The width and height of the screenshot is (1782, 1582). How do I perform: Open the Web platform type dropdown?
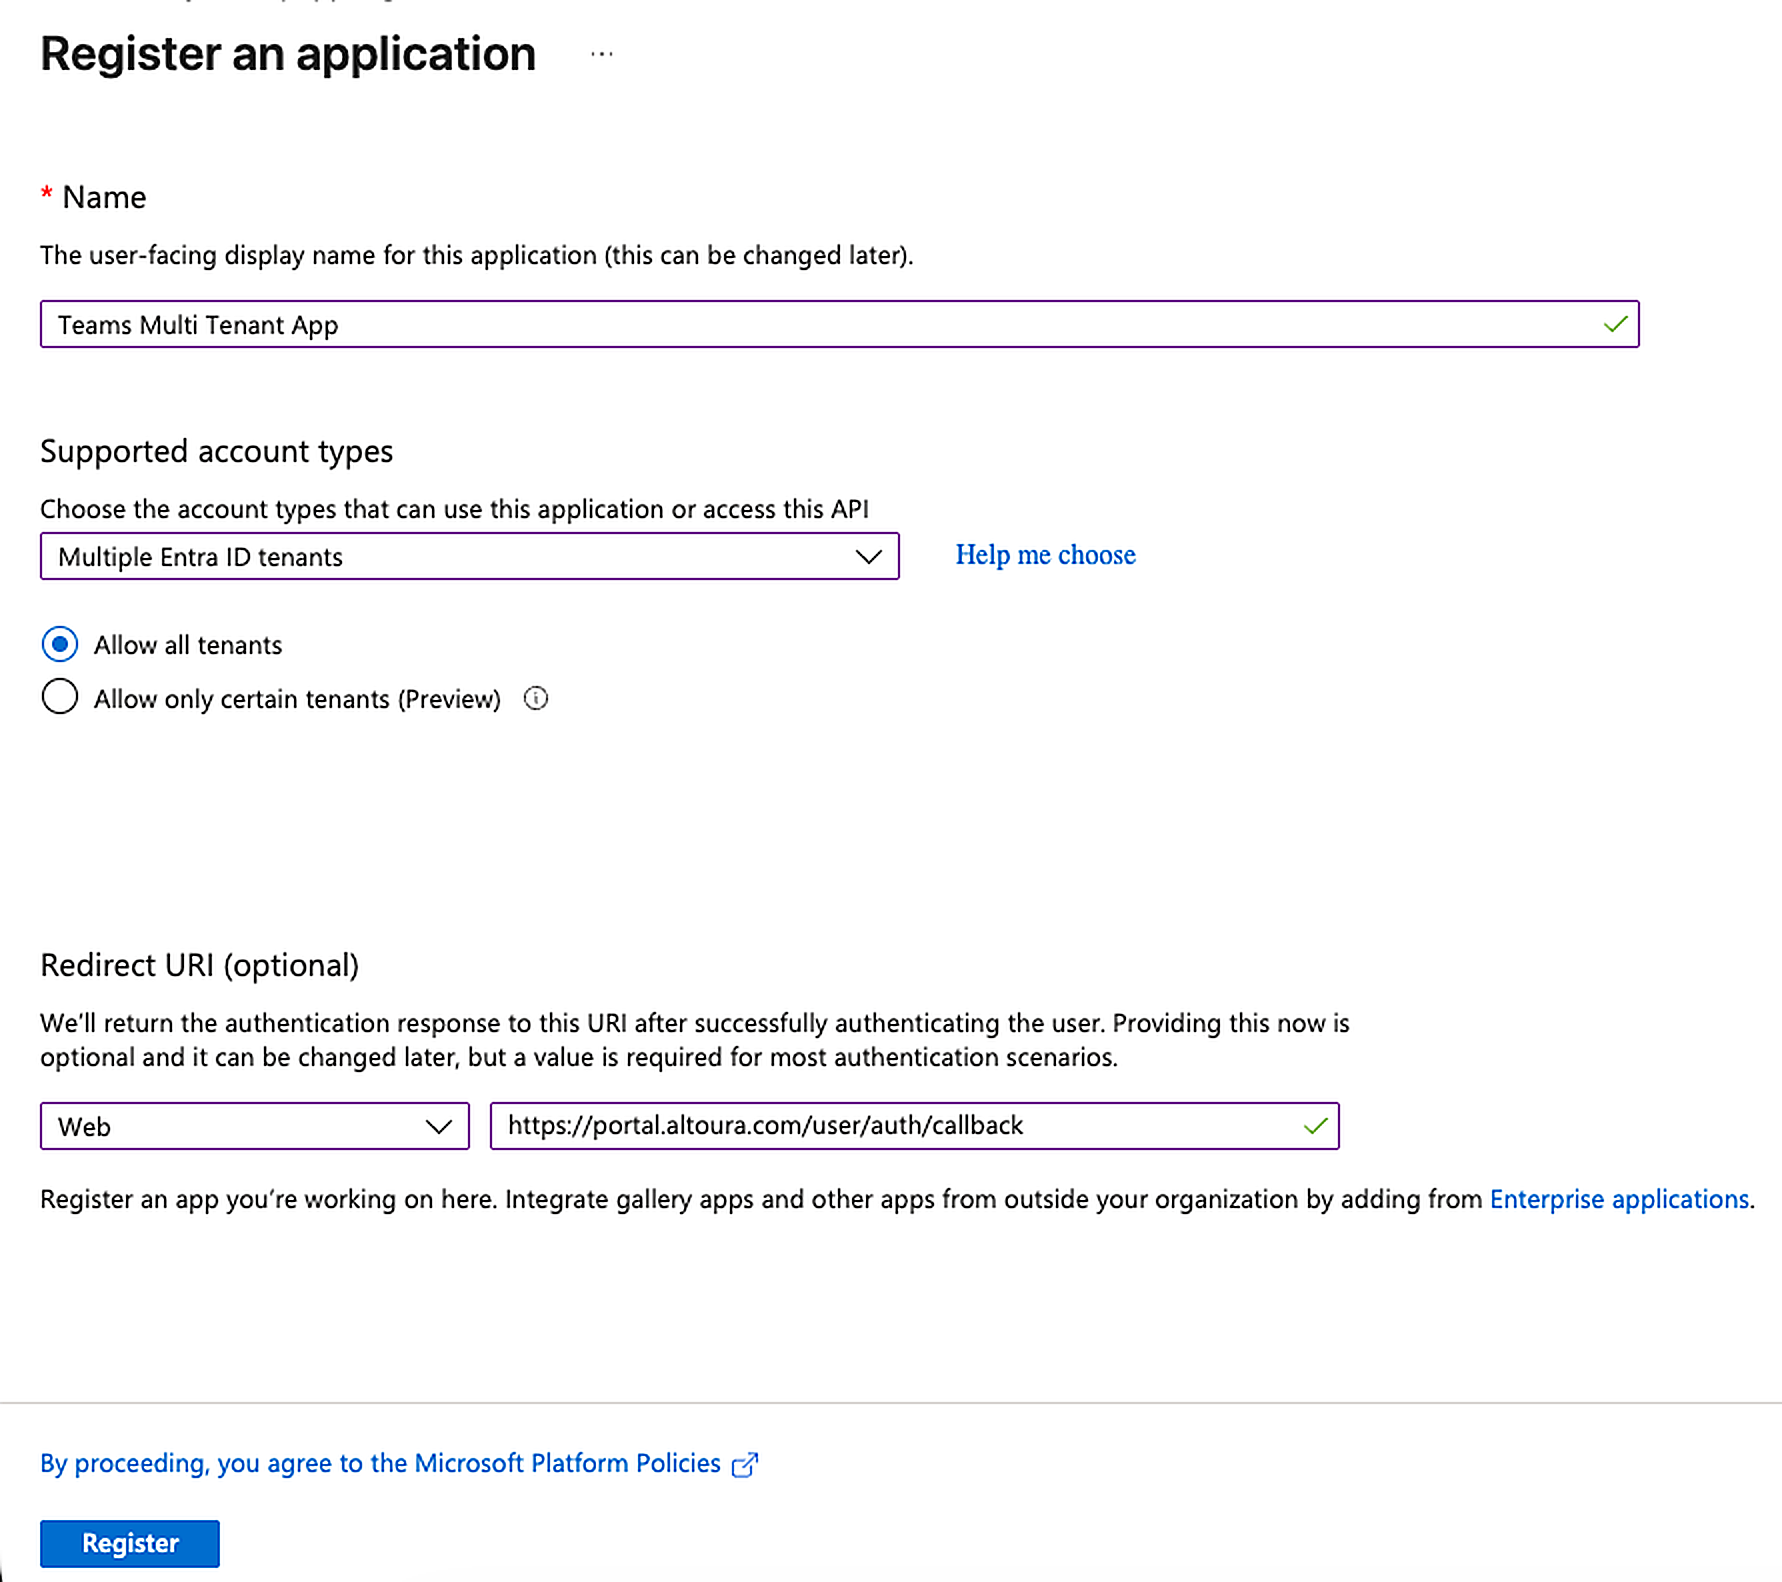[x=254, y=1126]
